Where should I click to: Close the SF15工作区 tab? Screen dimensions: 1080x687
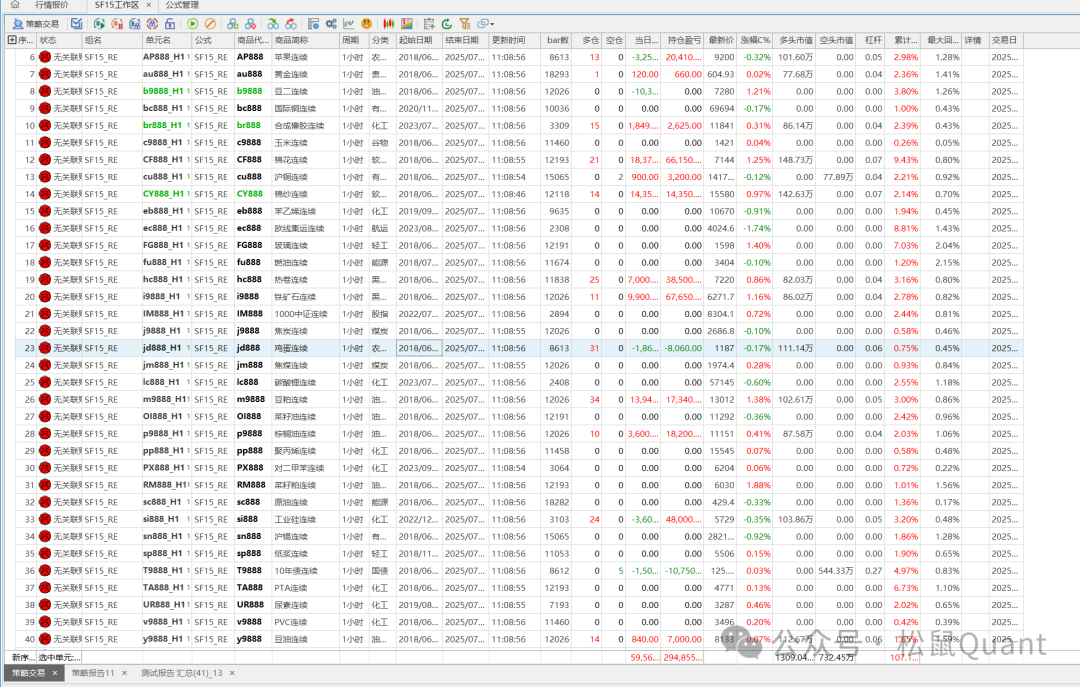click(x=149, y=5)
